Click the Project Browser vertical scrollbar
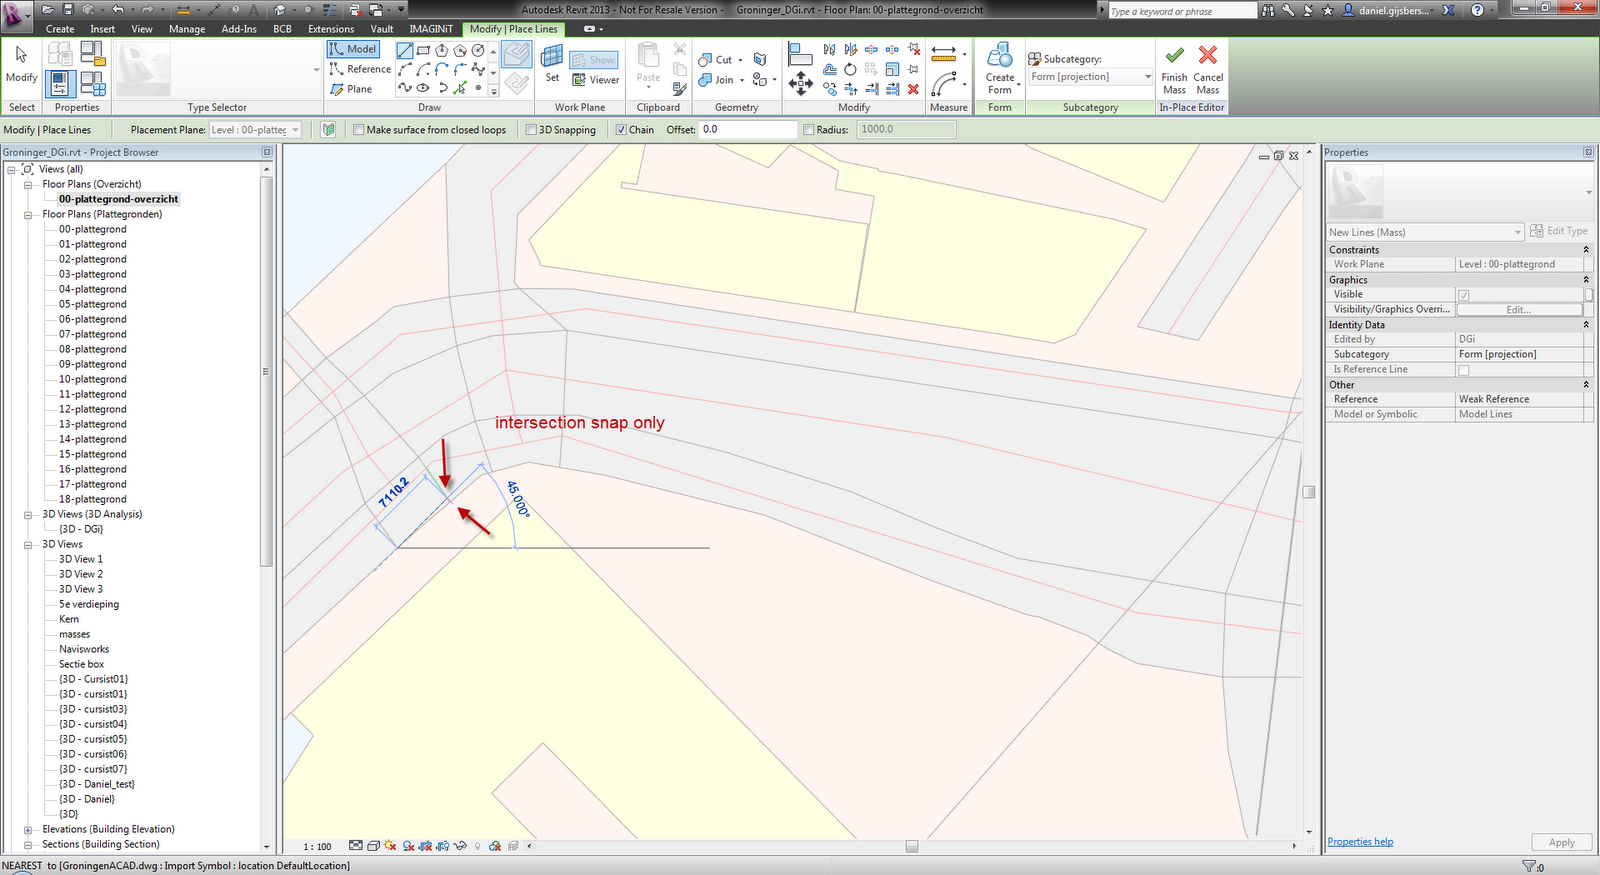The width and height of the screenshot is (1600, 875). [x=266, y=370]
